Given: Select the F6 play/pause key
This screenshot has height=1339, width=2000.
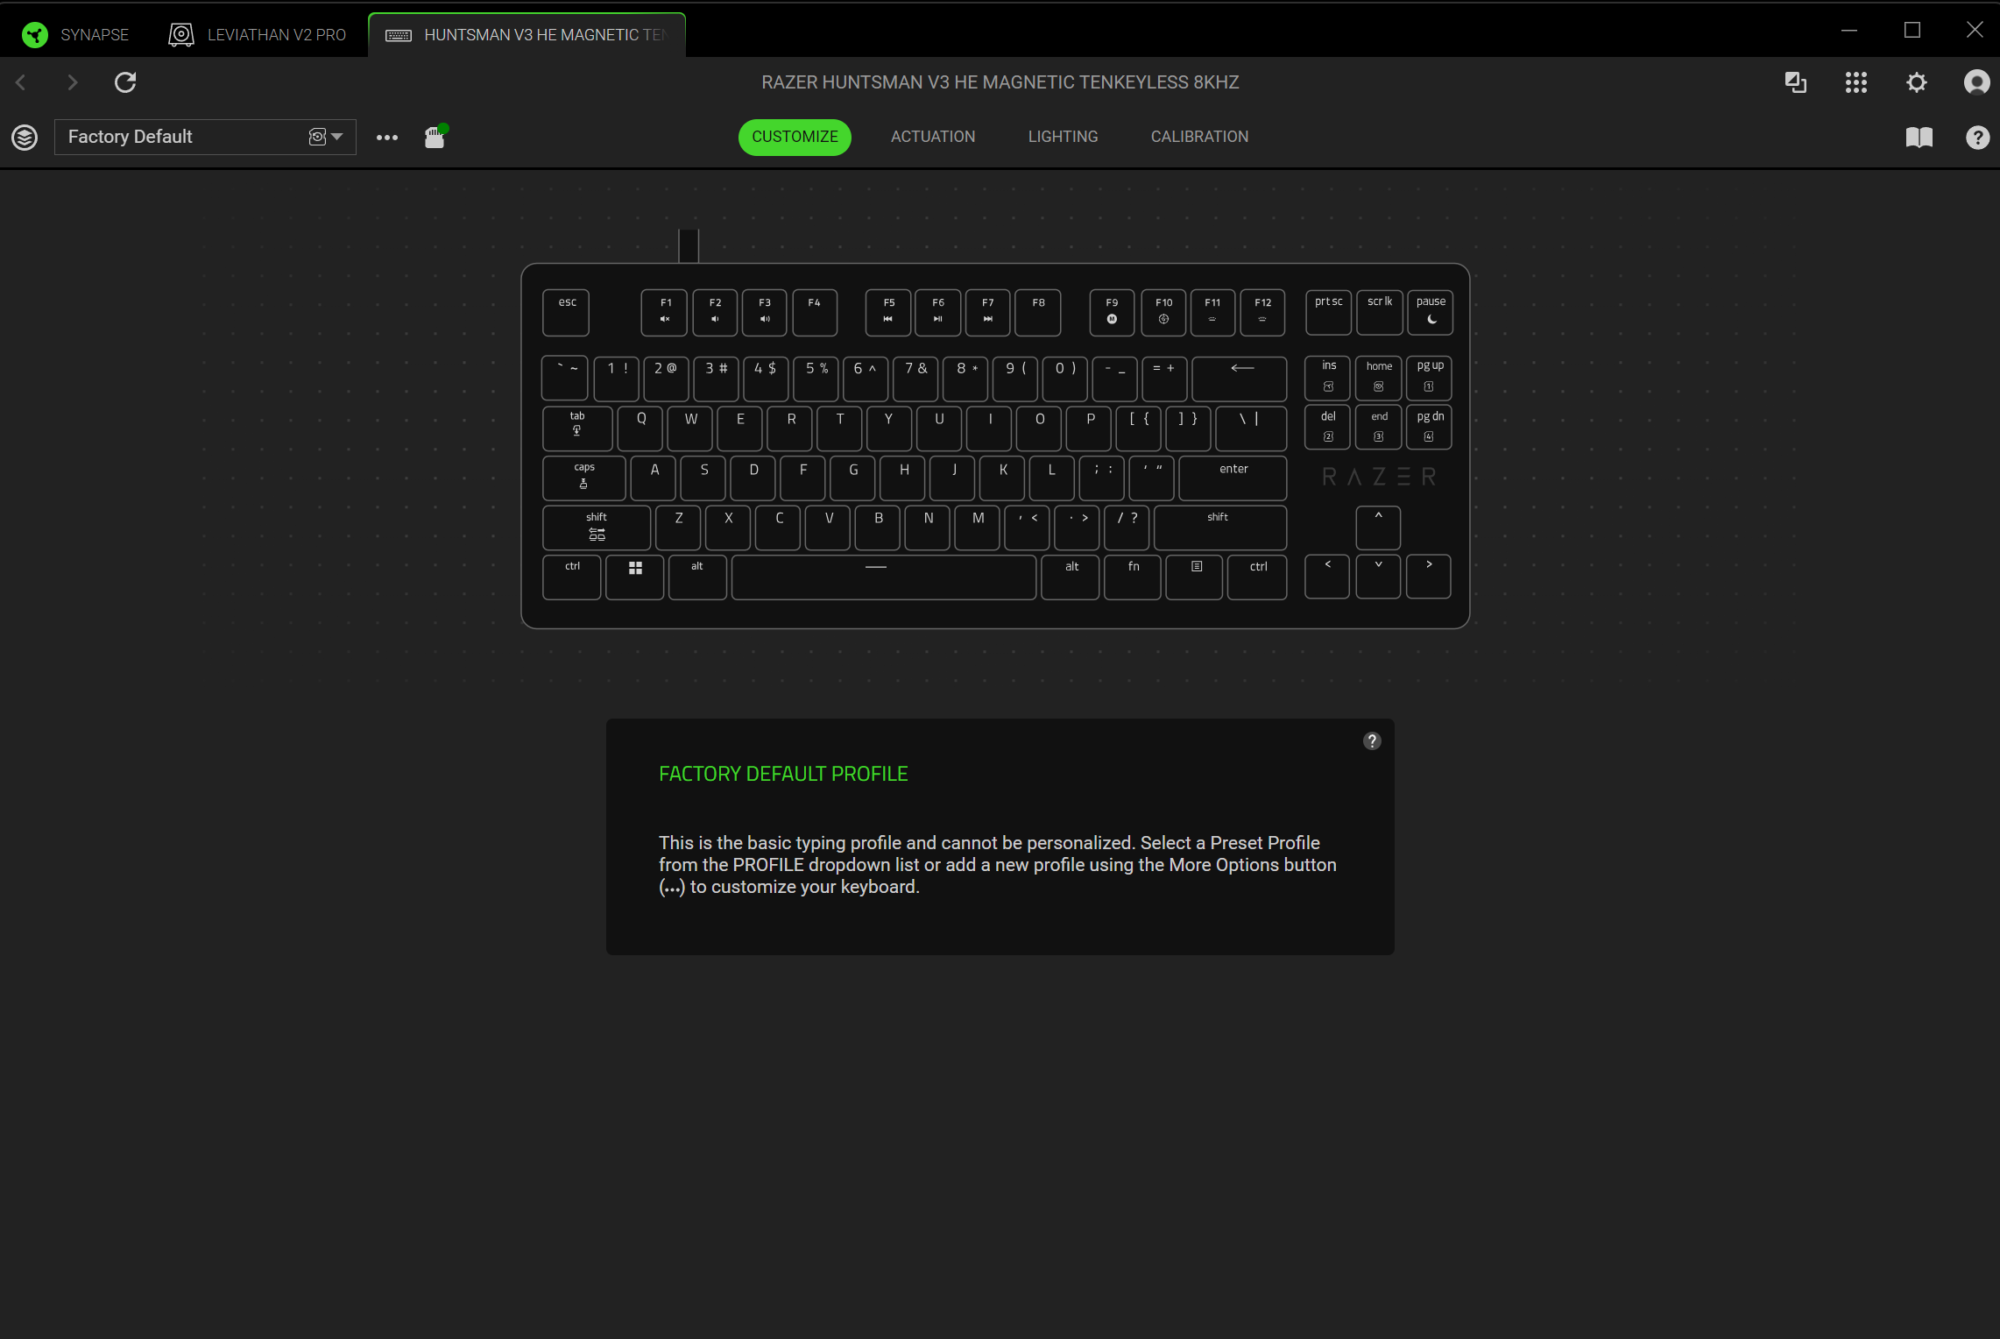Looking at the screenshot, I should pos(938,313).
